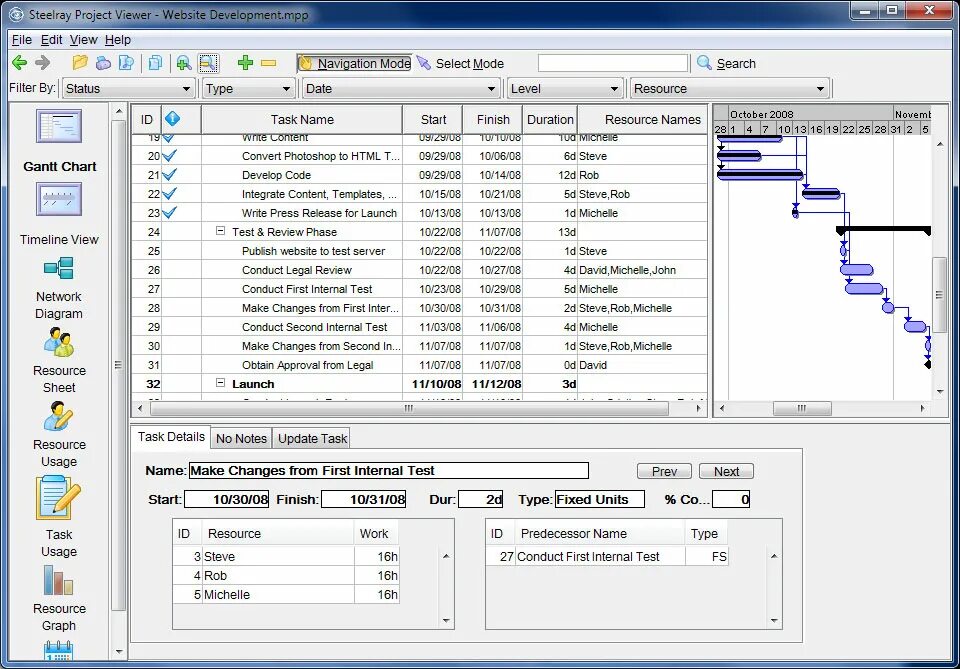Open the Date filter dropdown

pyautogui.click(x=401, y=89)
